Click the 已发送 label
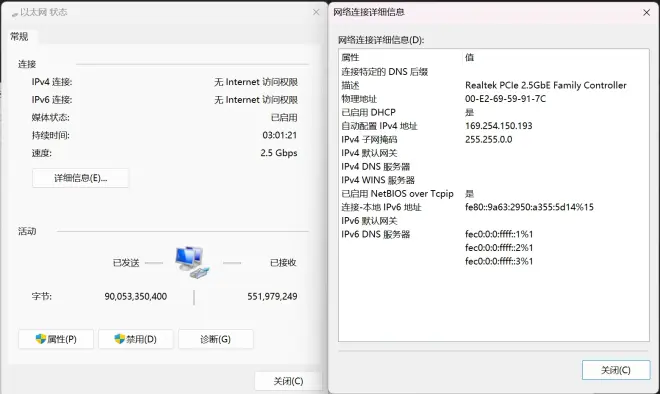660x394 pixels. (126, 263)
